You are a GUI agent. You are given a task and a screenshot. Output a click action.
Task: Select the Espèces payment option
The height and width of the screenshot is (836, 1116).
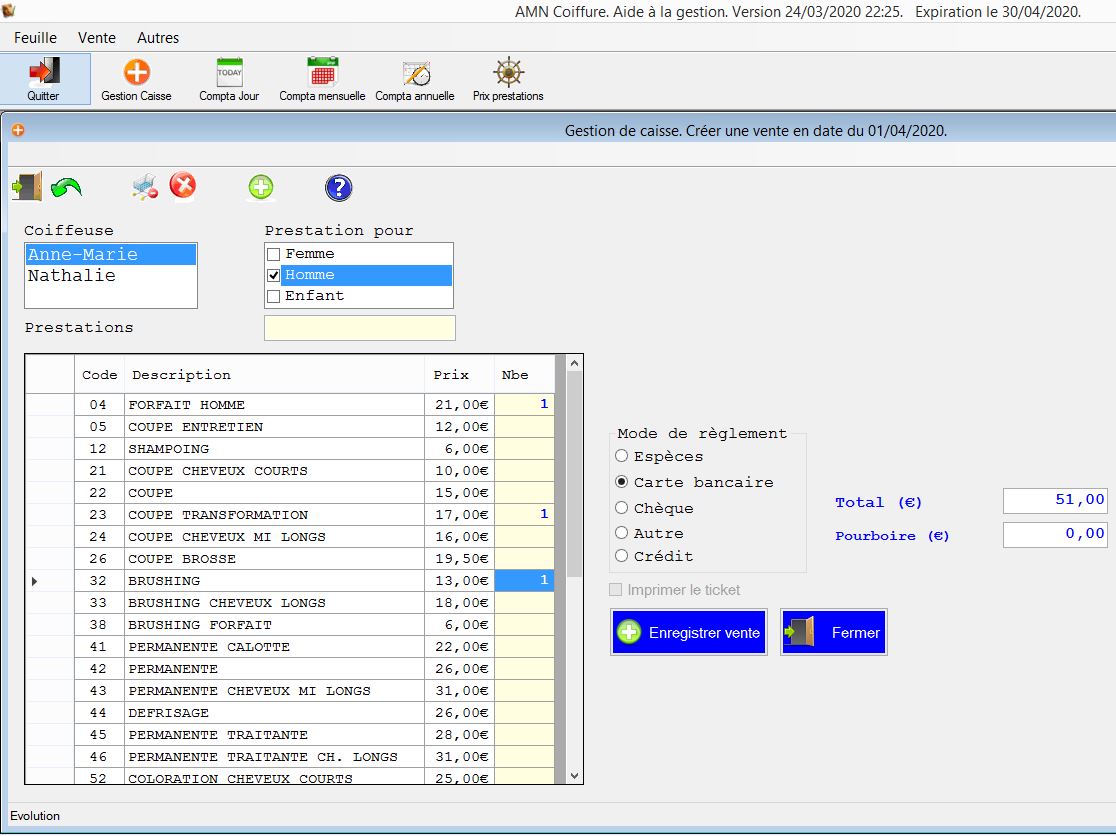pyautogui.click(x=621, y=455)
